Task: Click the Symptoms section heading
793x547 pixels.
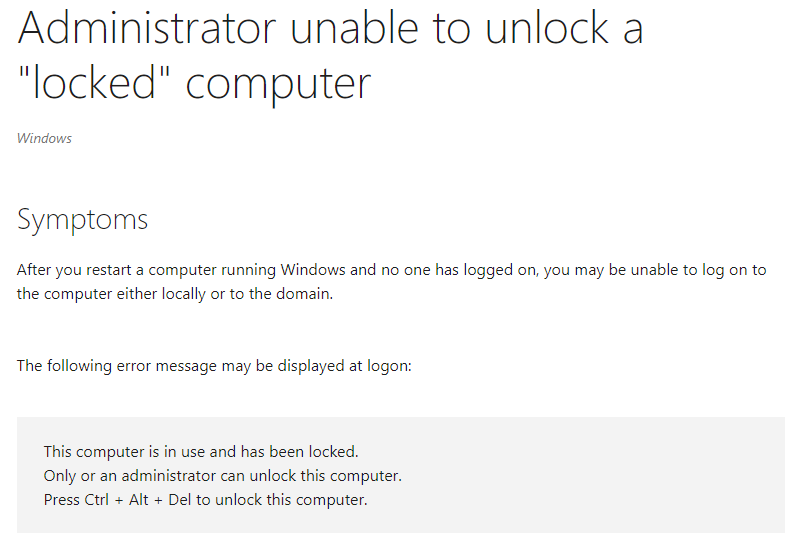Action: [82, 220]
